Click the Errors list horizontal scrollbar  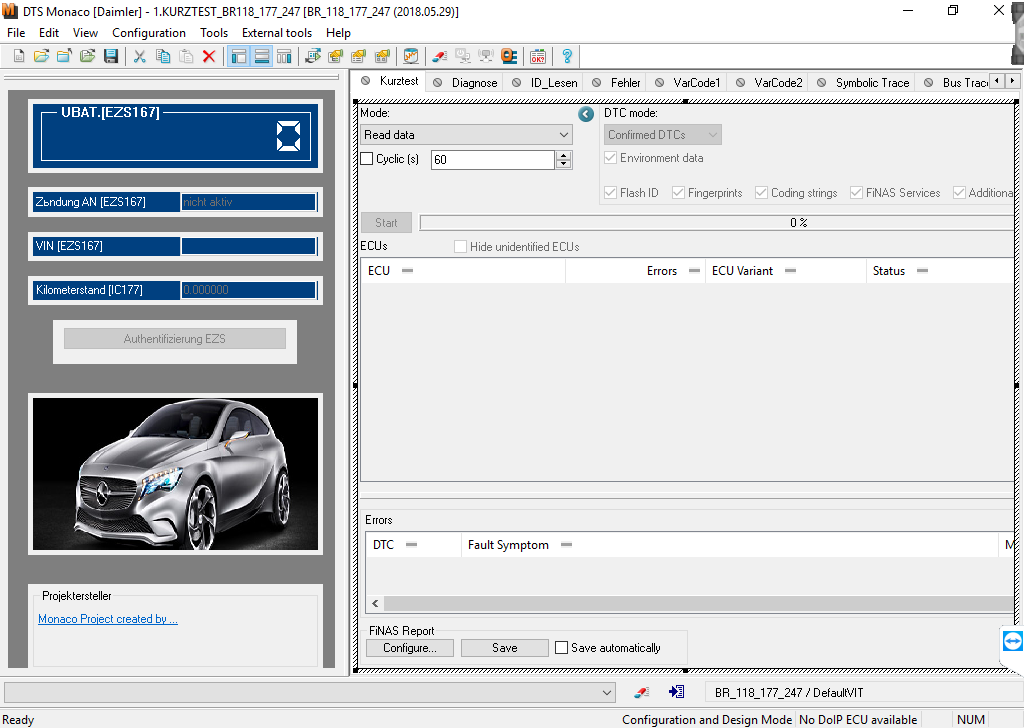coord(690,604)
